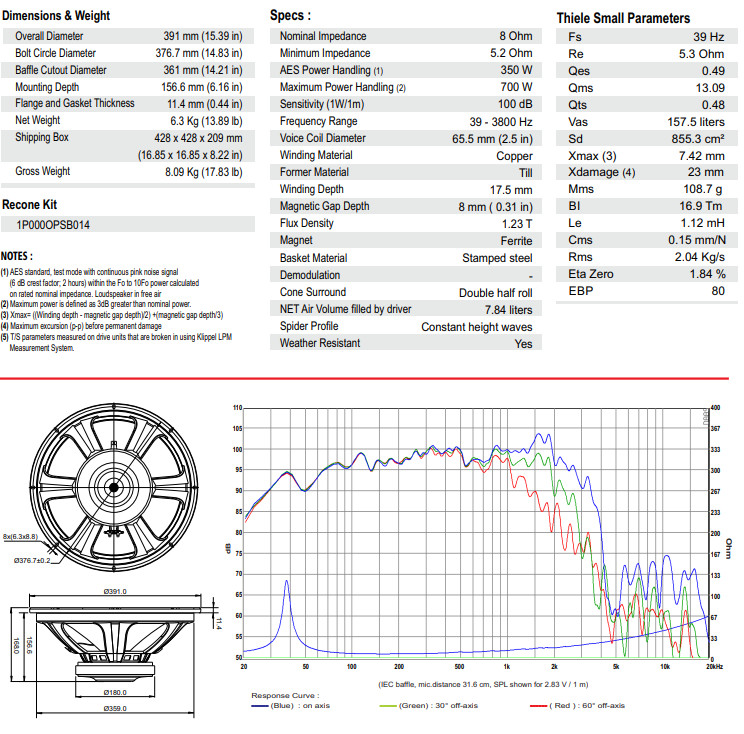Click the 'Magnetic Gap Depth' label
Image resolution: width=744 pixels, height=734 pixels.
point(325,206)
